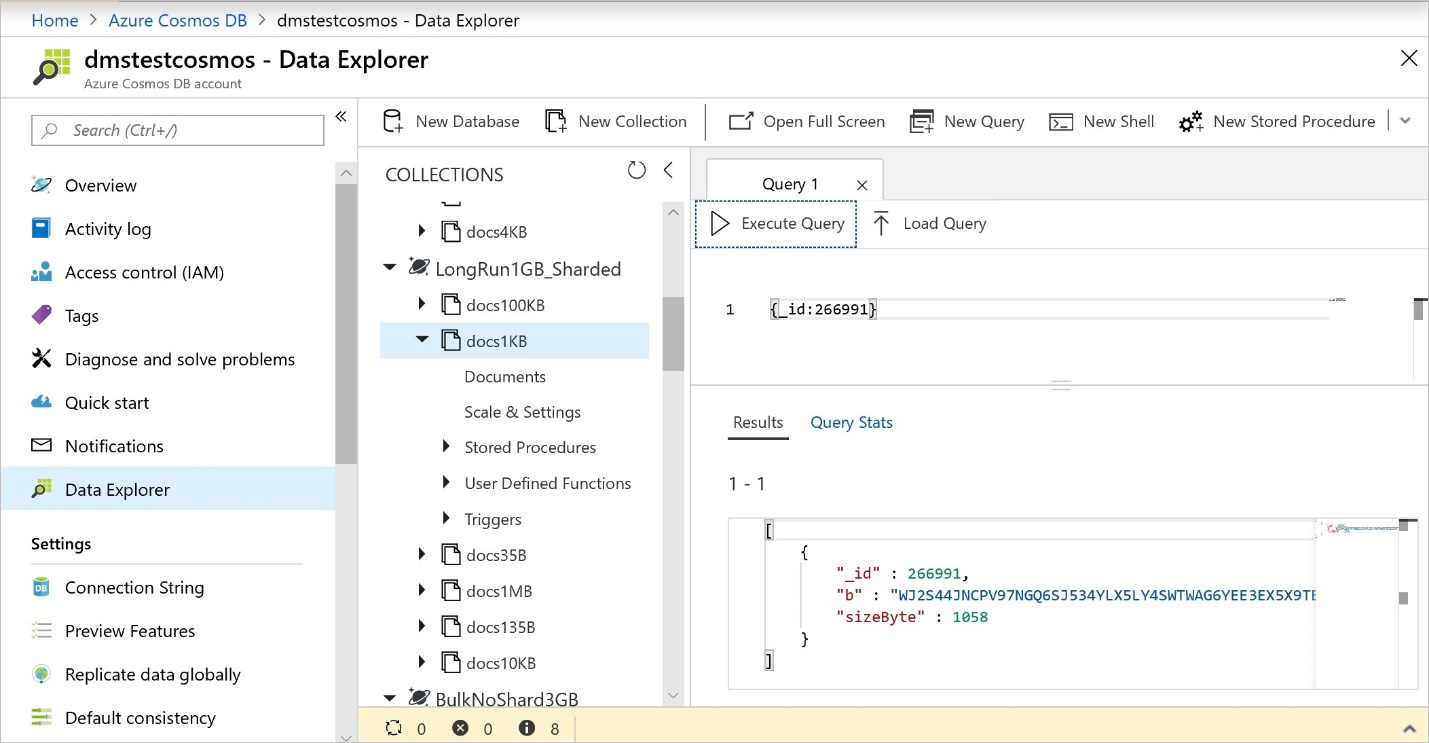Image resolution: width=1429 pixels, height=743 pixels.
Task: Click the Data Explorer sidebar icon
Action: click(41, 489)
